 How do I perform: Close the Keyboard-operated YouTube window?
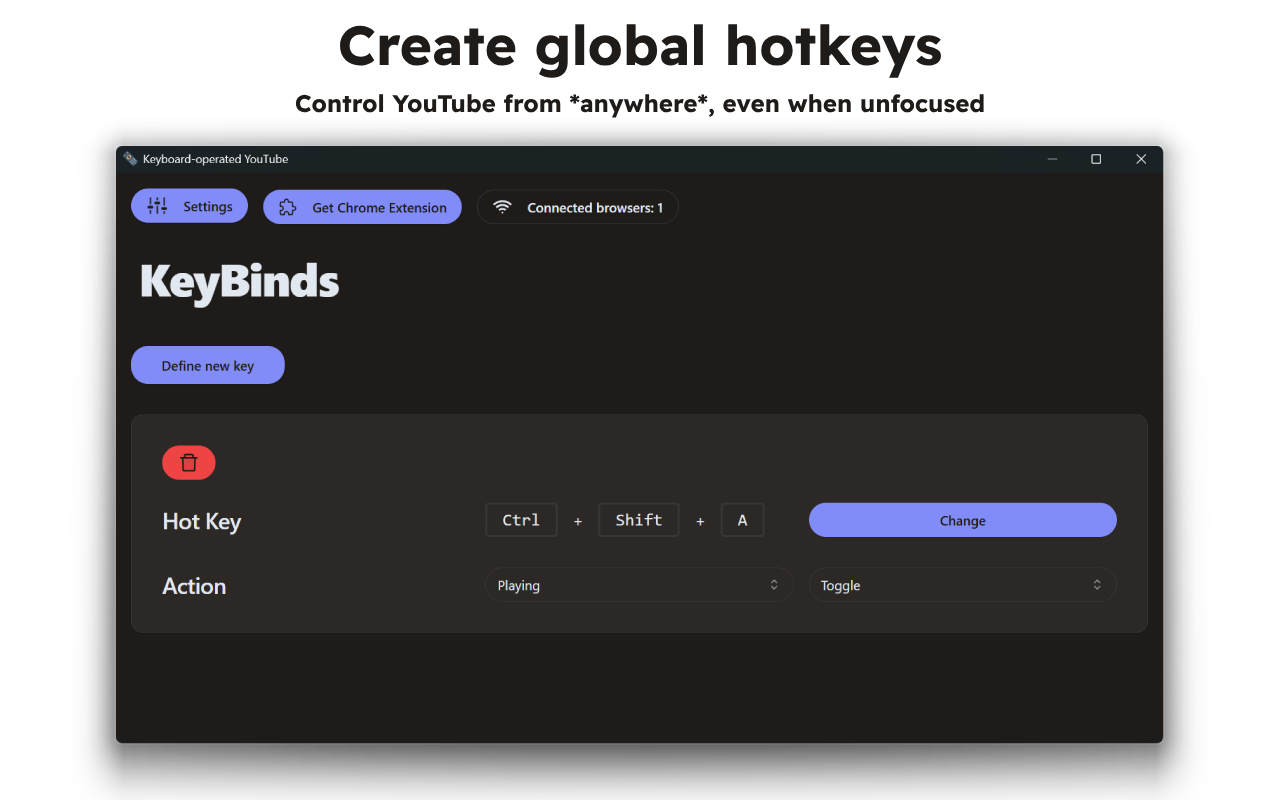1141,159
